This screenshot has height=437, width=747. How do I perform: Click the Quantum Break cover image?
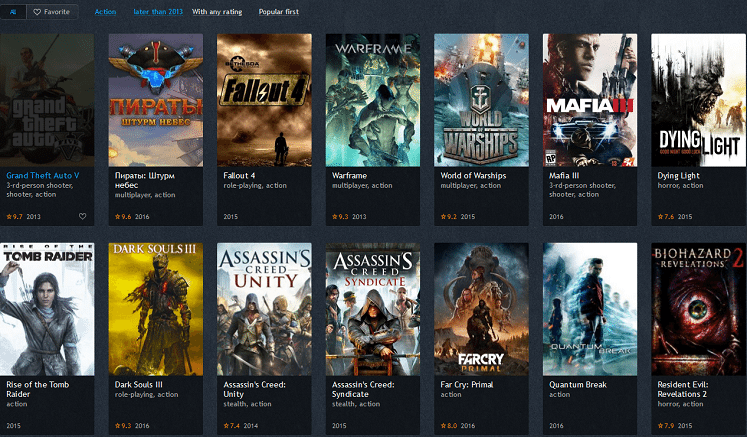click(x=590, y=309)
